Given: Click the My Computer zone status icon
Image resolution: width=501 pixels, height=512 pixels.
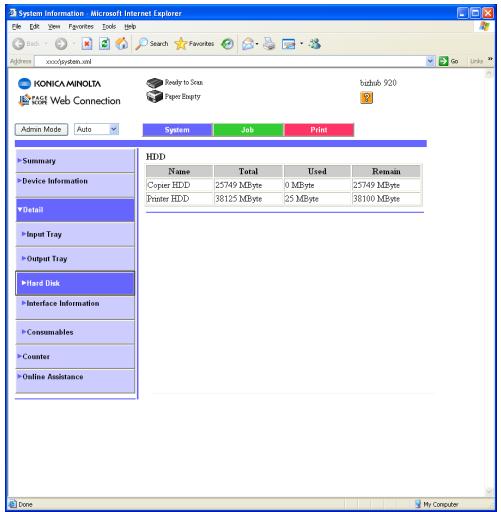Looking at the screenshot, I should click(x=418, y=504).
